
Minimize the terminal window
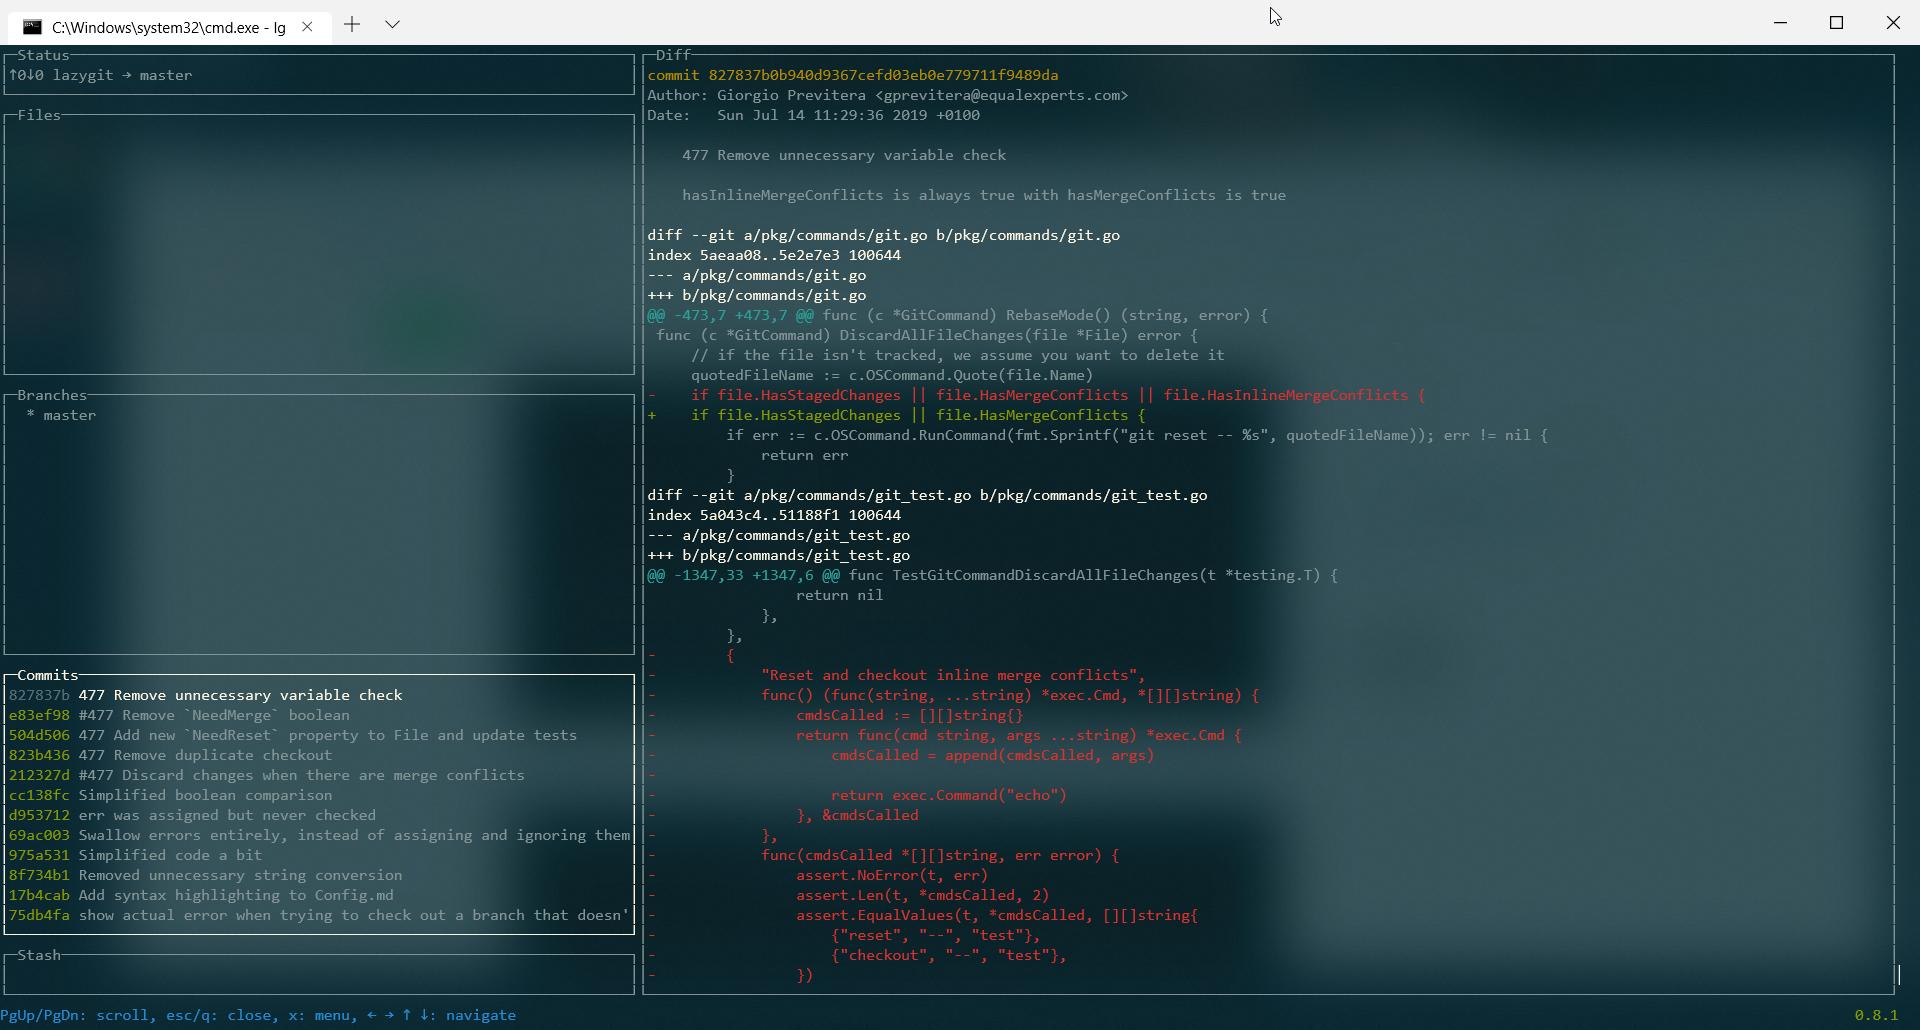coord(1780,23)
